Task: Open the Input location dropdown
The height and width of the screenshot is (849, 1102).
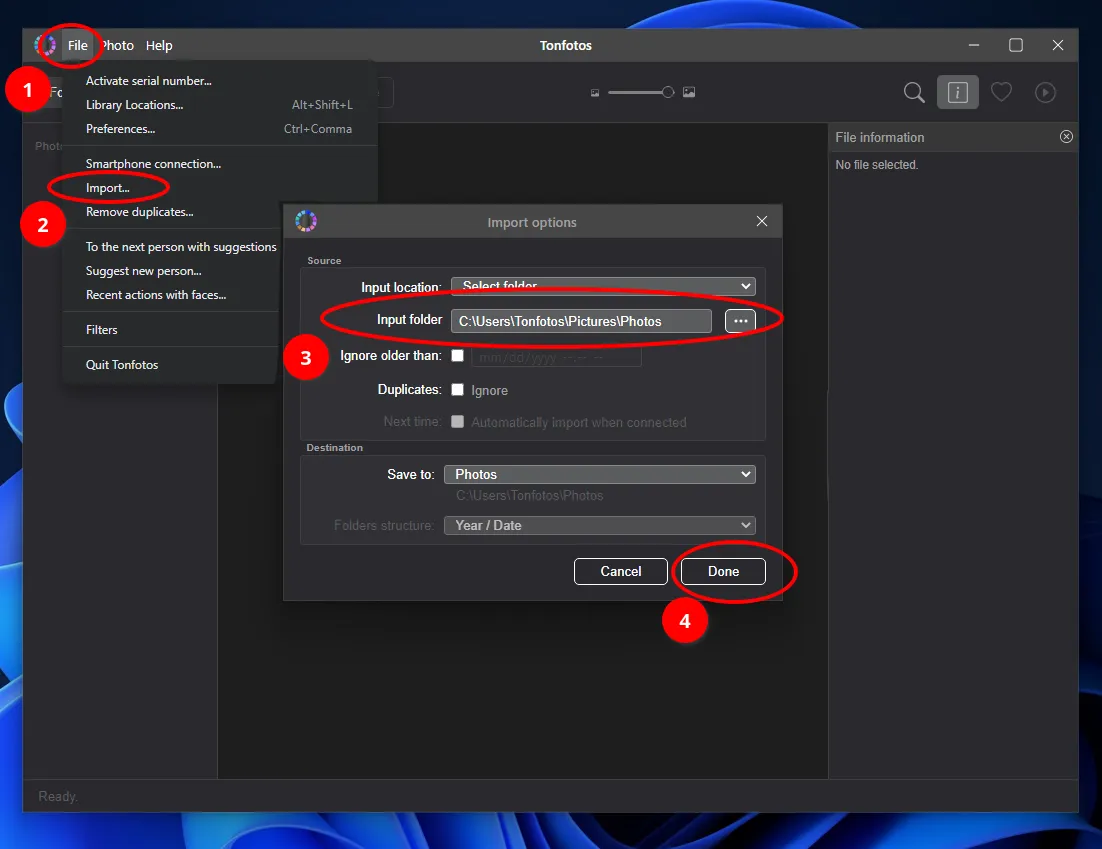Action: click(x=603, y=285)
